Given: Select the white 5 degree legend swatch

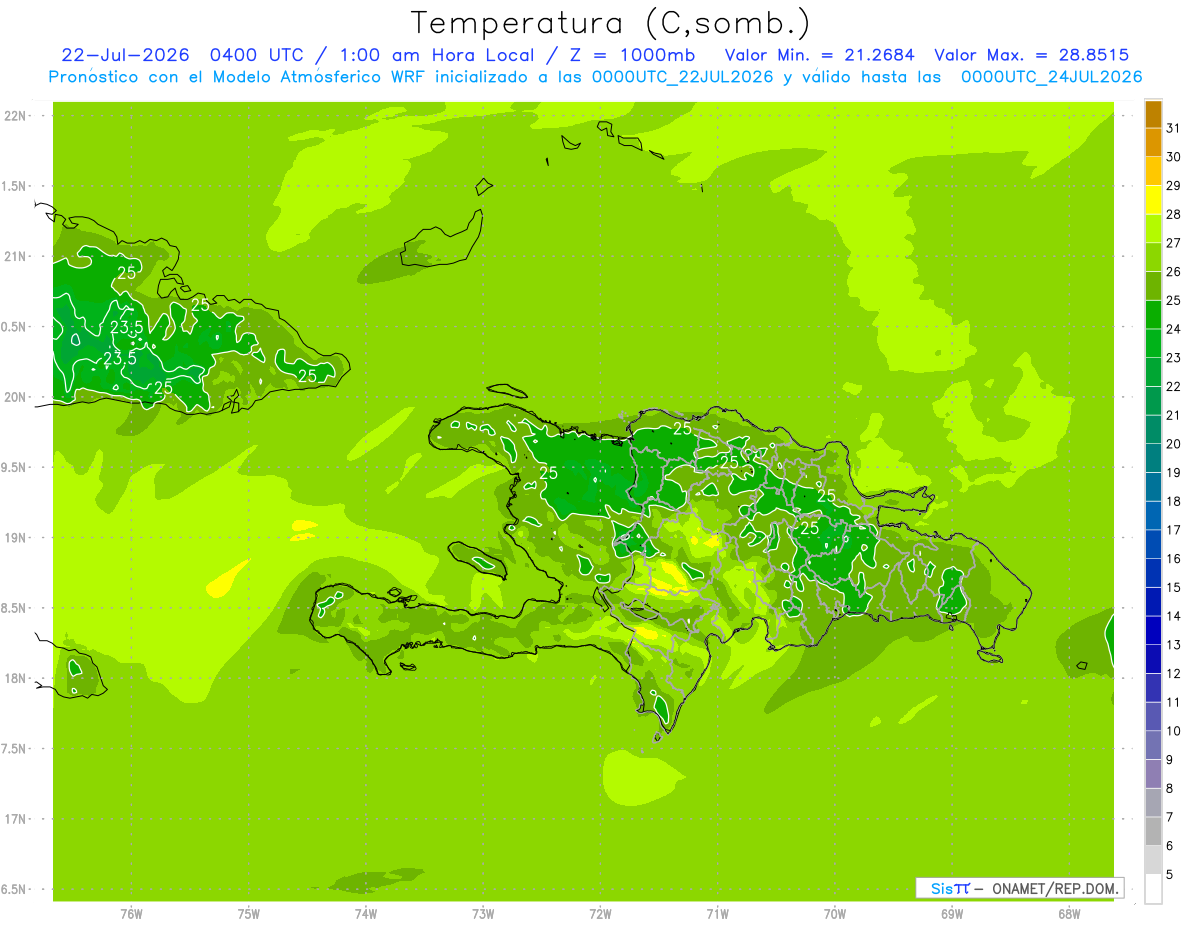Looking at the screenshot, I should coord(1153,889).
